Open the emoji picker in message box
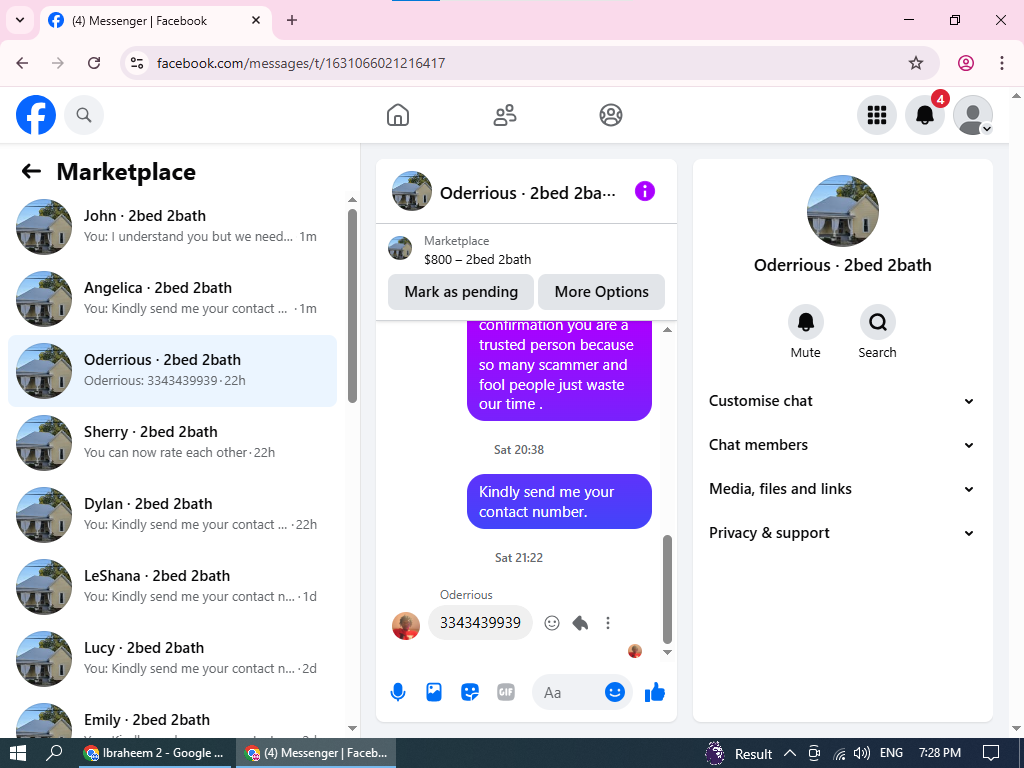1024x768 pixels. pos(615,692)
